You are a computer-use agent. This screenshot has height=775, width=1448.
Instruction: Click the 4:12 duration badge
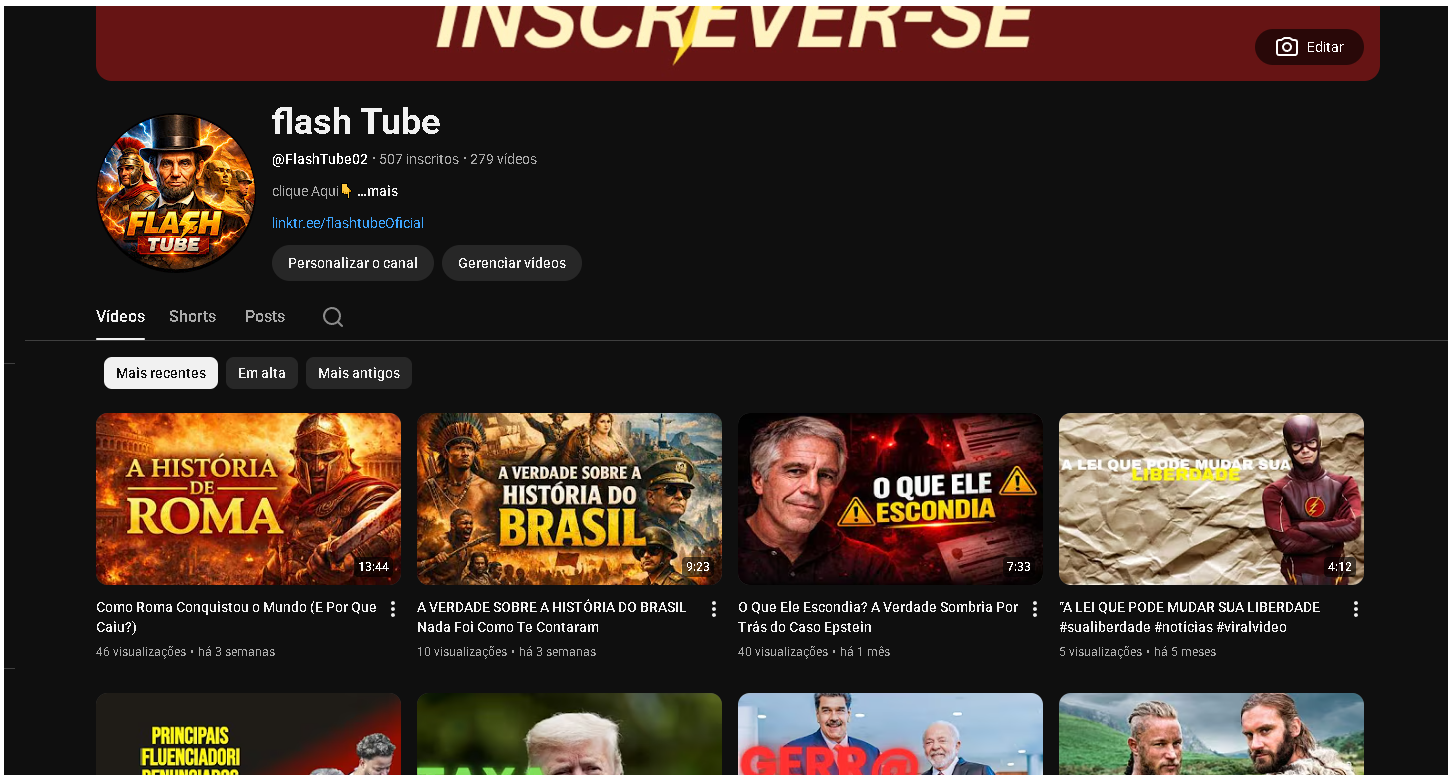(1339, 567)
